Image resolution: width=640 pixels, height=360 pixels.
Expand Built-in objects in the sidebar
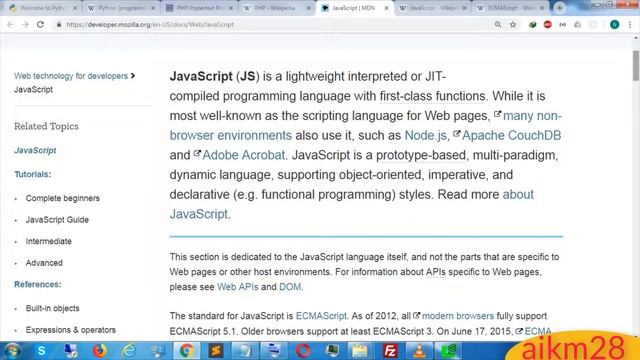(52, 308)
